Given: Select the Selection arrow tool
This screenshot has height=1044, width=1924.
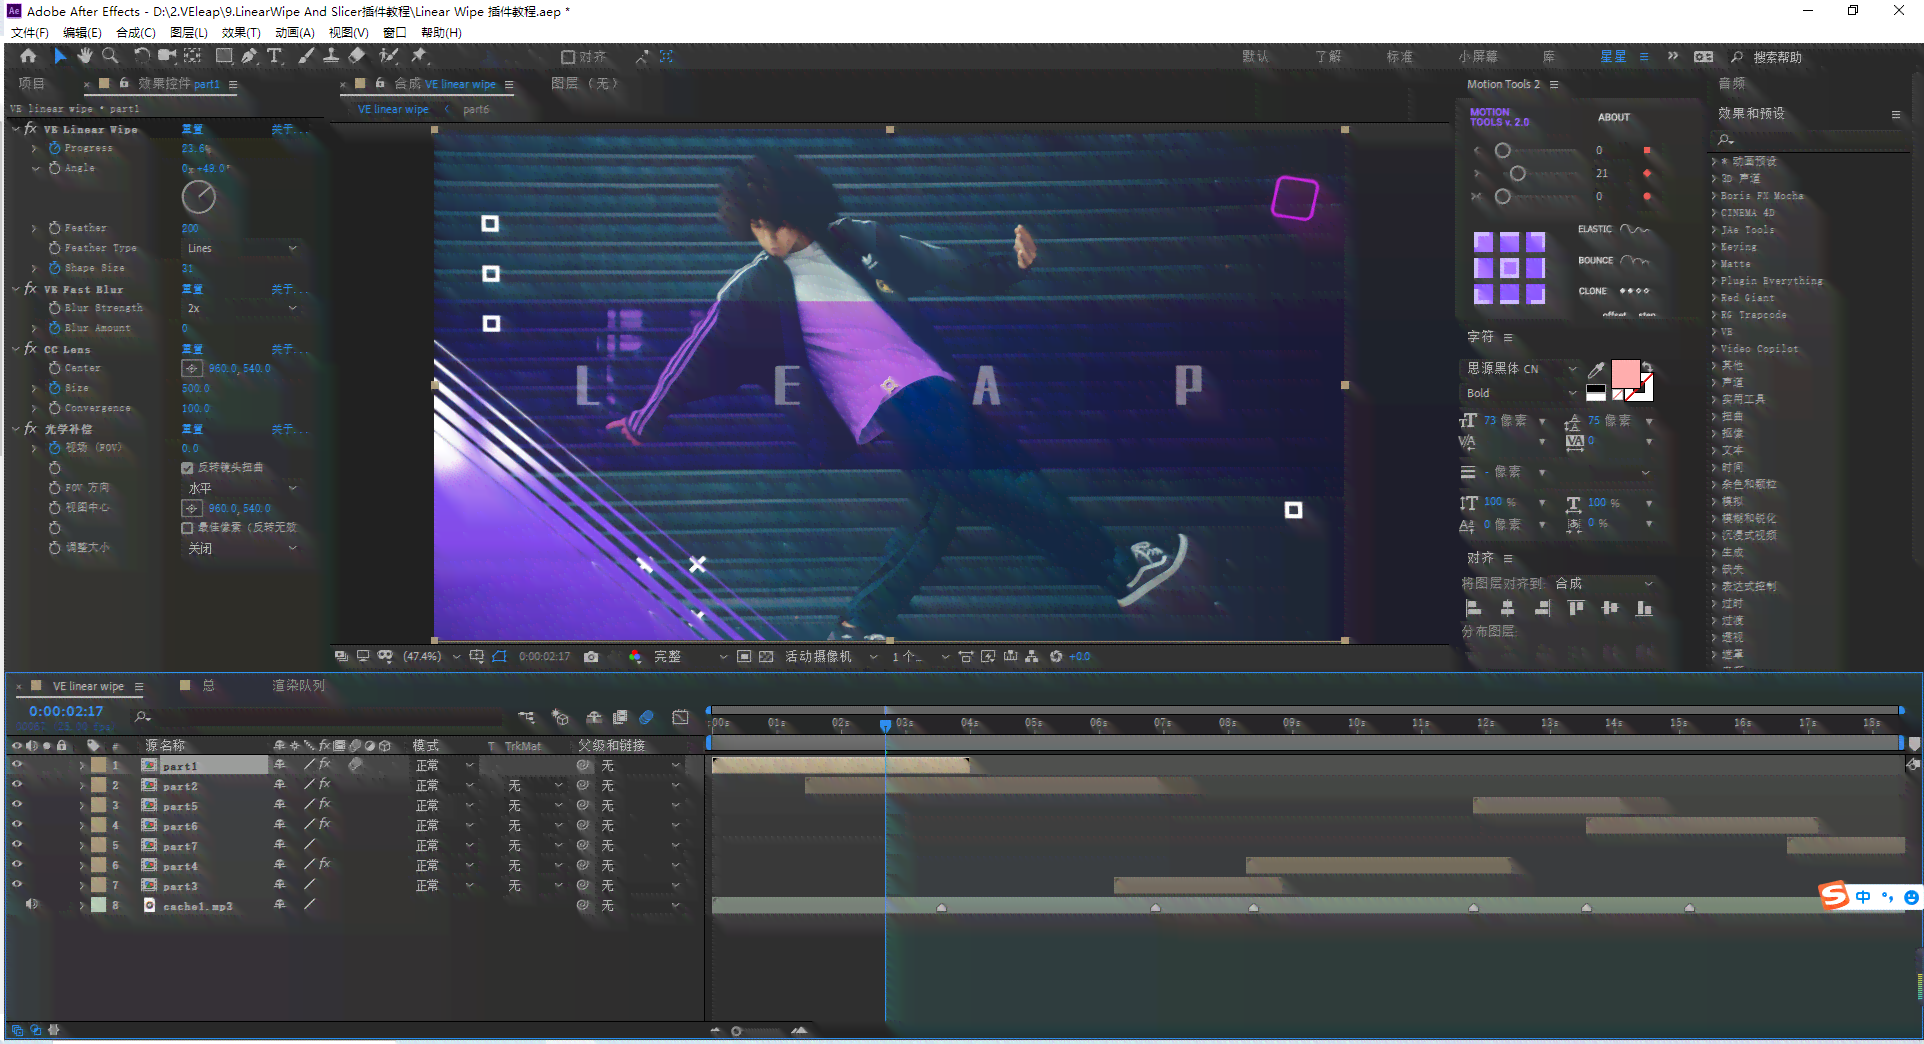Looking at the screenshot, I should coord(60,57).
